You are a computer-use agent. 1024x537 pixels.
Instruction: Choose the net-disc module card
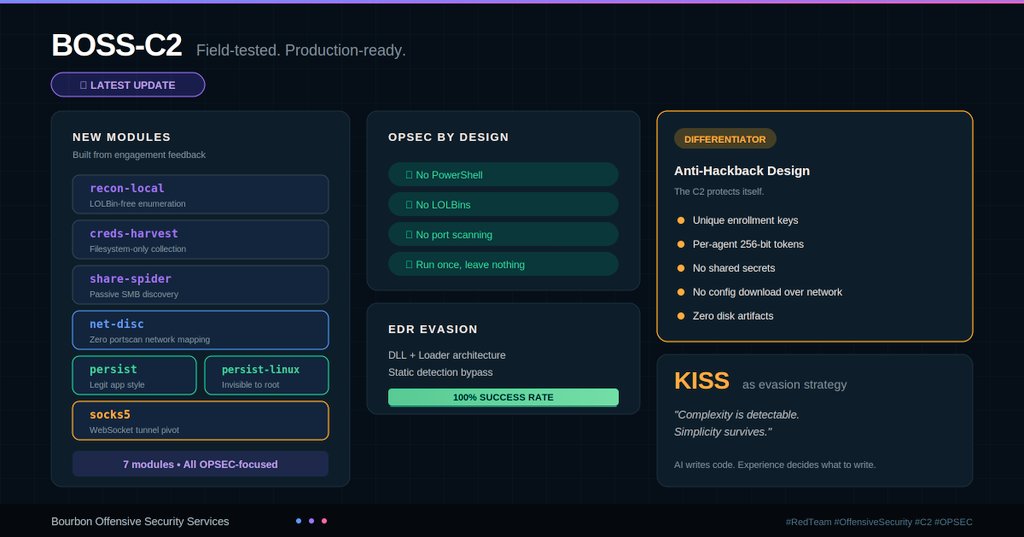200,330
